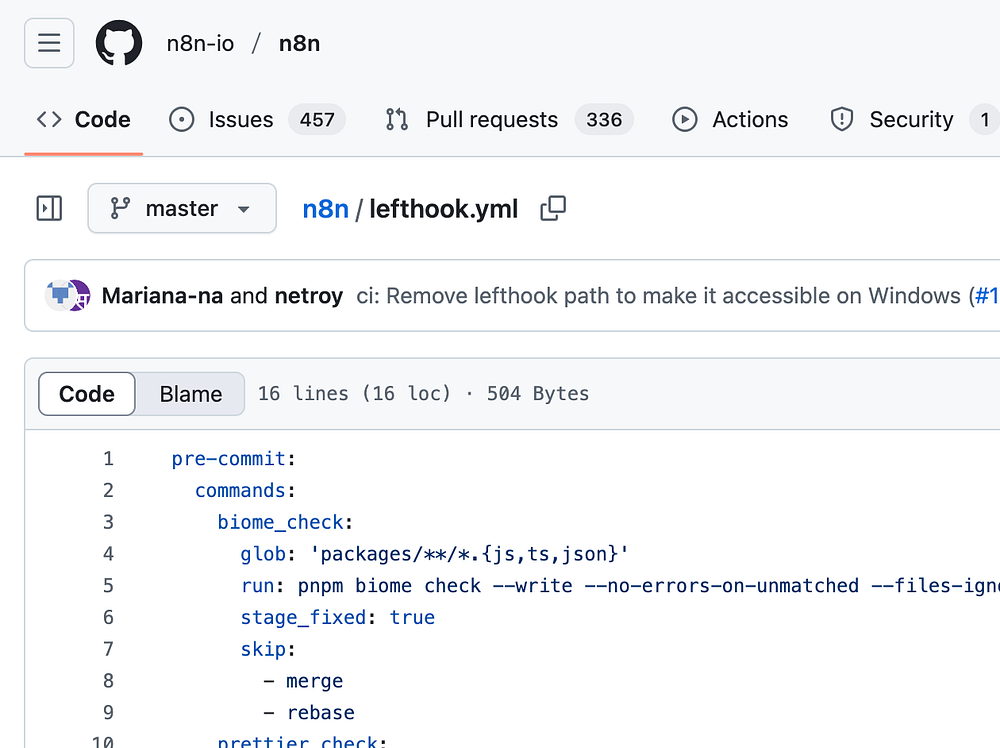The image size is (1000, 748).
Task: Select line number 5 in code
Action: [108, 585]
